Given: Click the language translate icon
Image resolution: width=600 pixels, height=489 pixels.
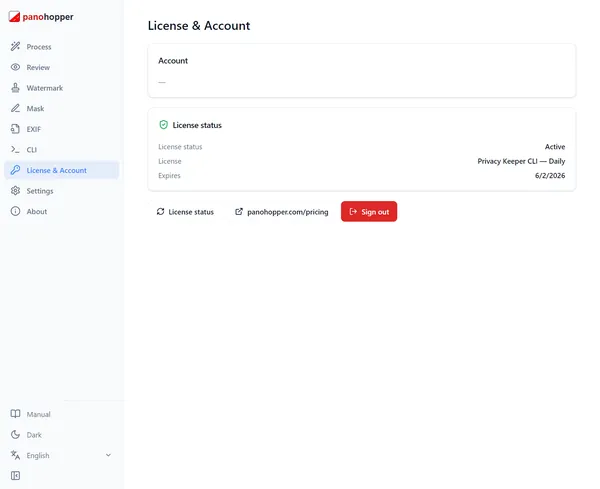Looking at the screenshot, I should click(x=15, y=455).
